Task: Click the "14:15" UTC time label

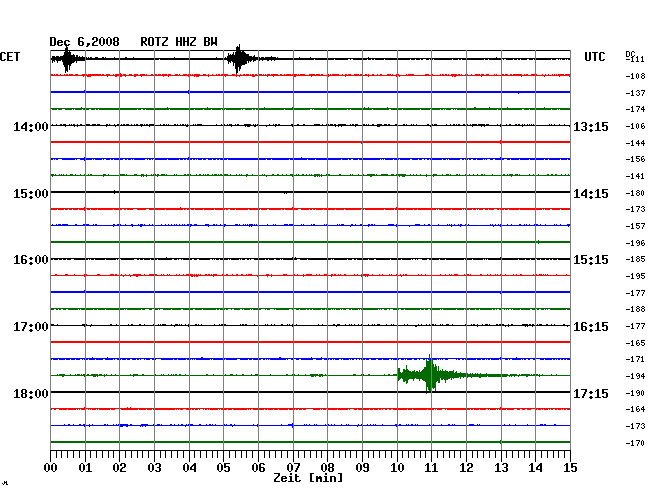Action: tap(591, 194)
